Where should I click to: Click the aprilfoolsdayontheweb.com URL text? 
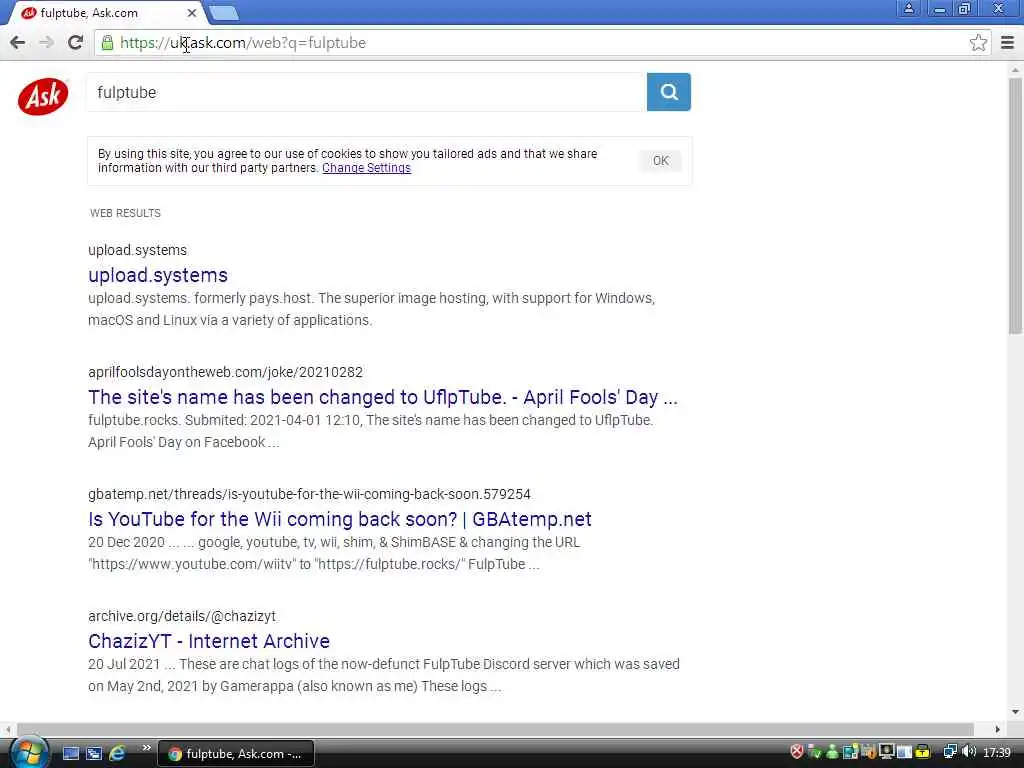coord(225,372)
